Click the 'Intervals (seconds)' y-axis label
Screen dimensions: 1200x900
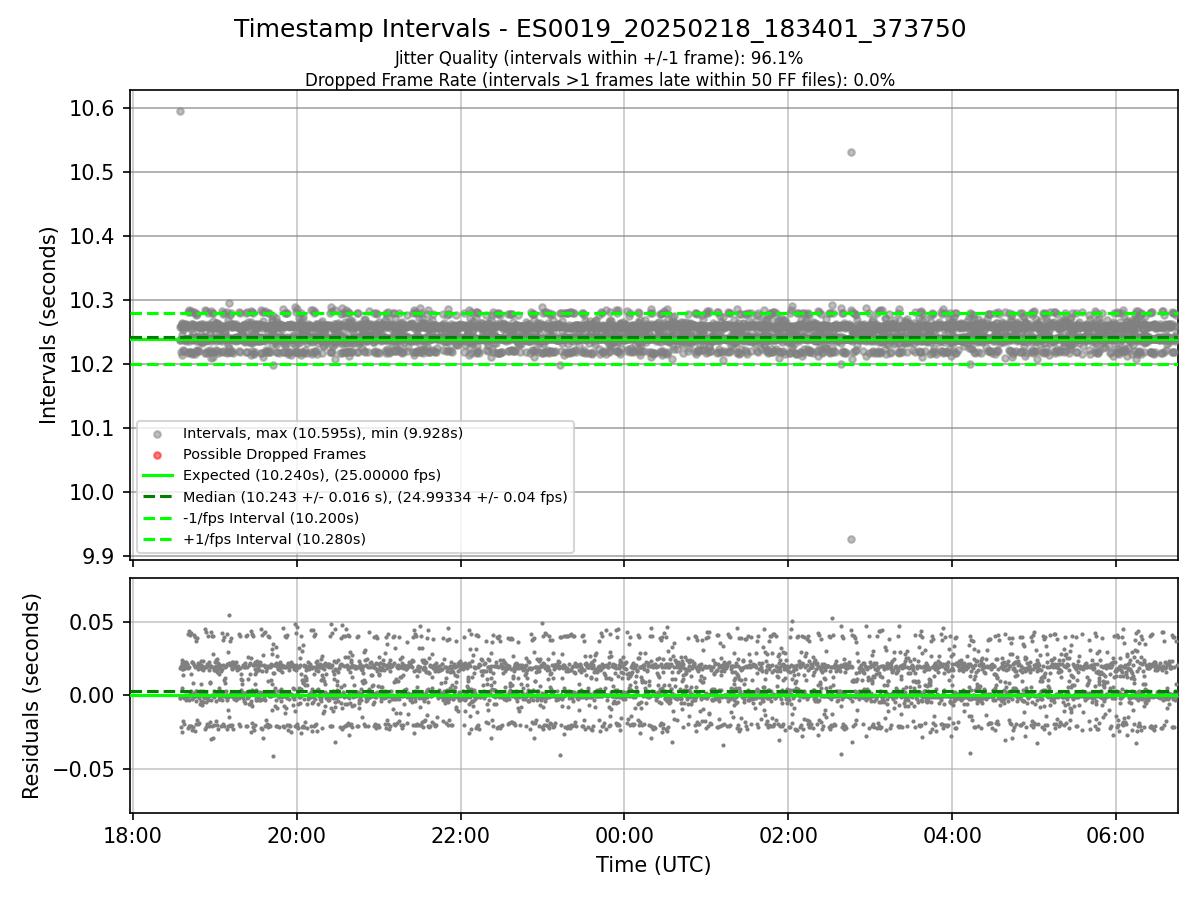pos(49,325)
